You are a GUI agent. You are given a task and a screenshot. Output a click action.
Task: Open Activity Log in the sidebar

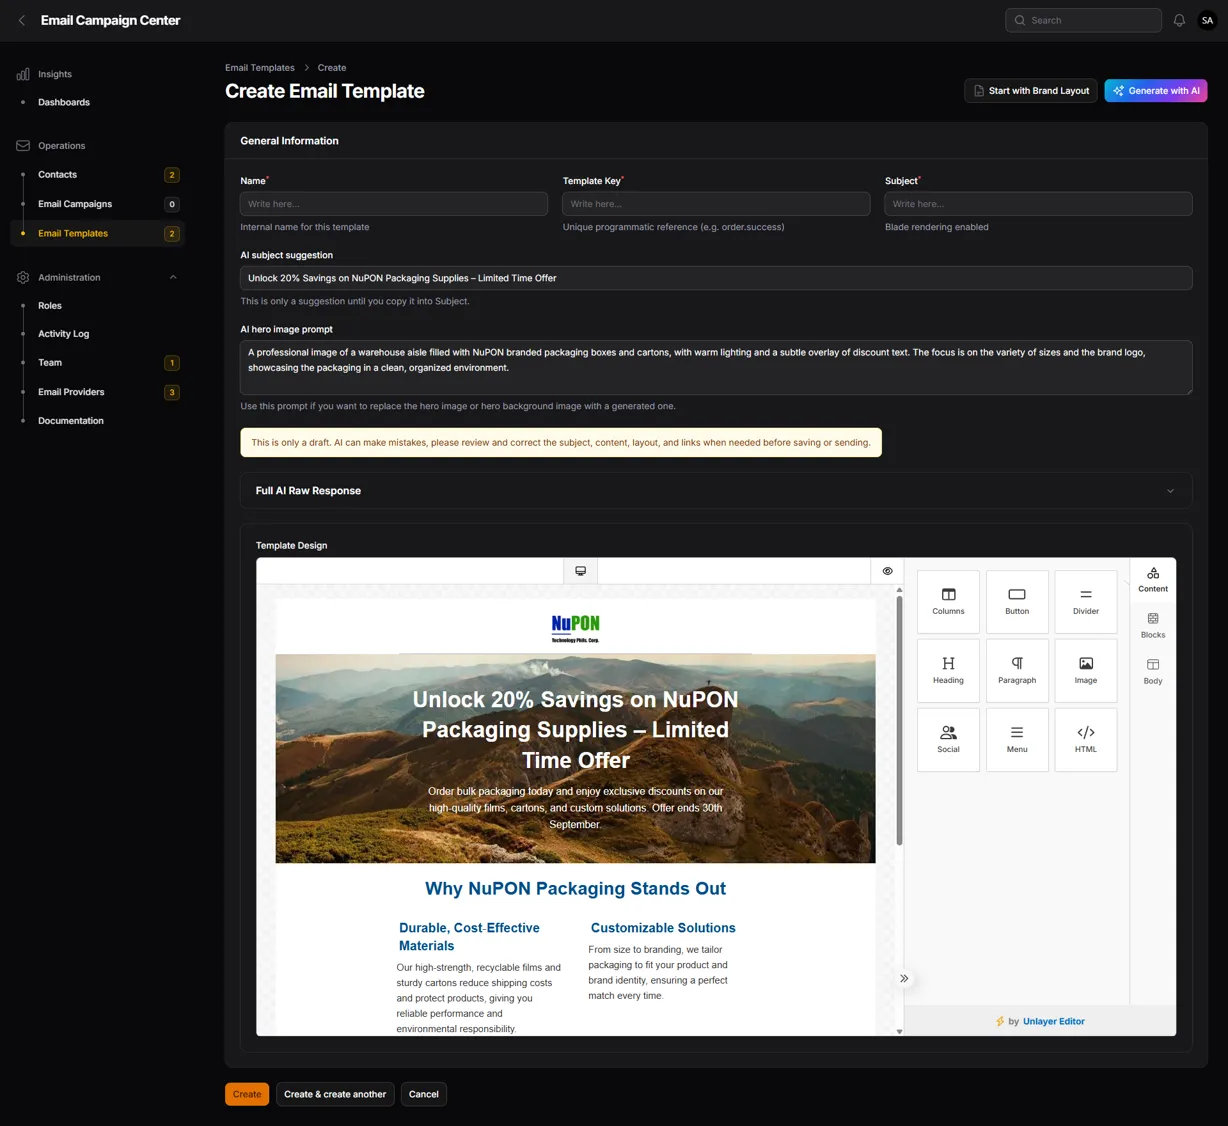coord(63,334)
